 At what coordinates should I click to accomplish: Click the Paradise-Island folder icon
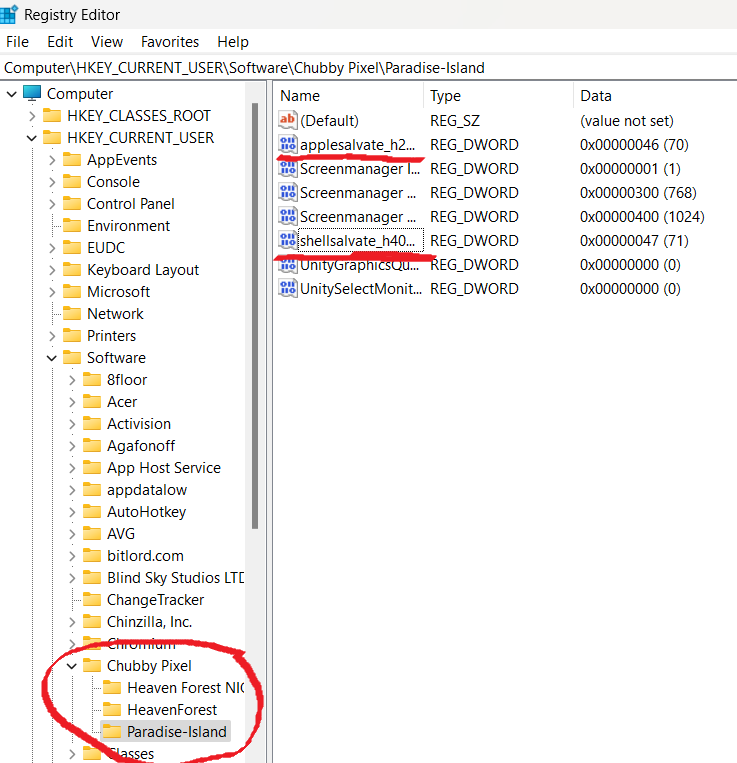112,731
